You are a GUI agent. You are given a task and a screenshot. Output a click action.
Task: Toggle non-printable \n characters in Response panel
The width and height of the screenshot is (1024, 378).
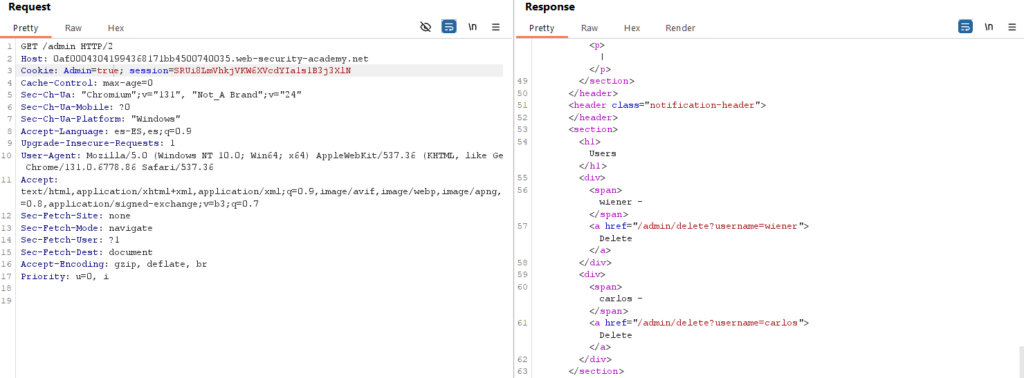pos(989,27)
